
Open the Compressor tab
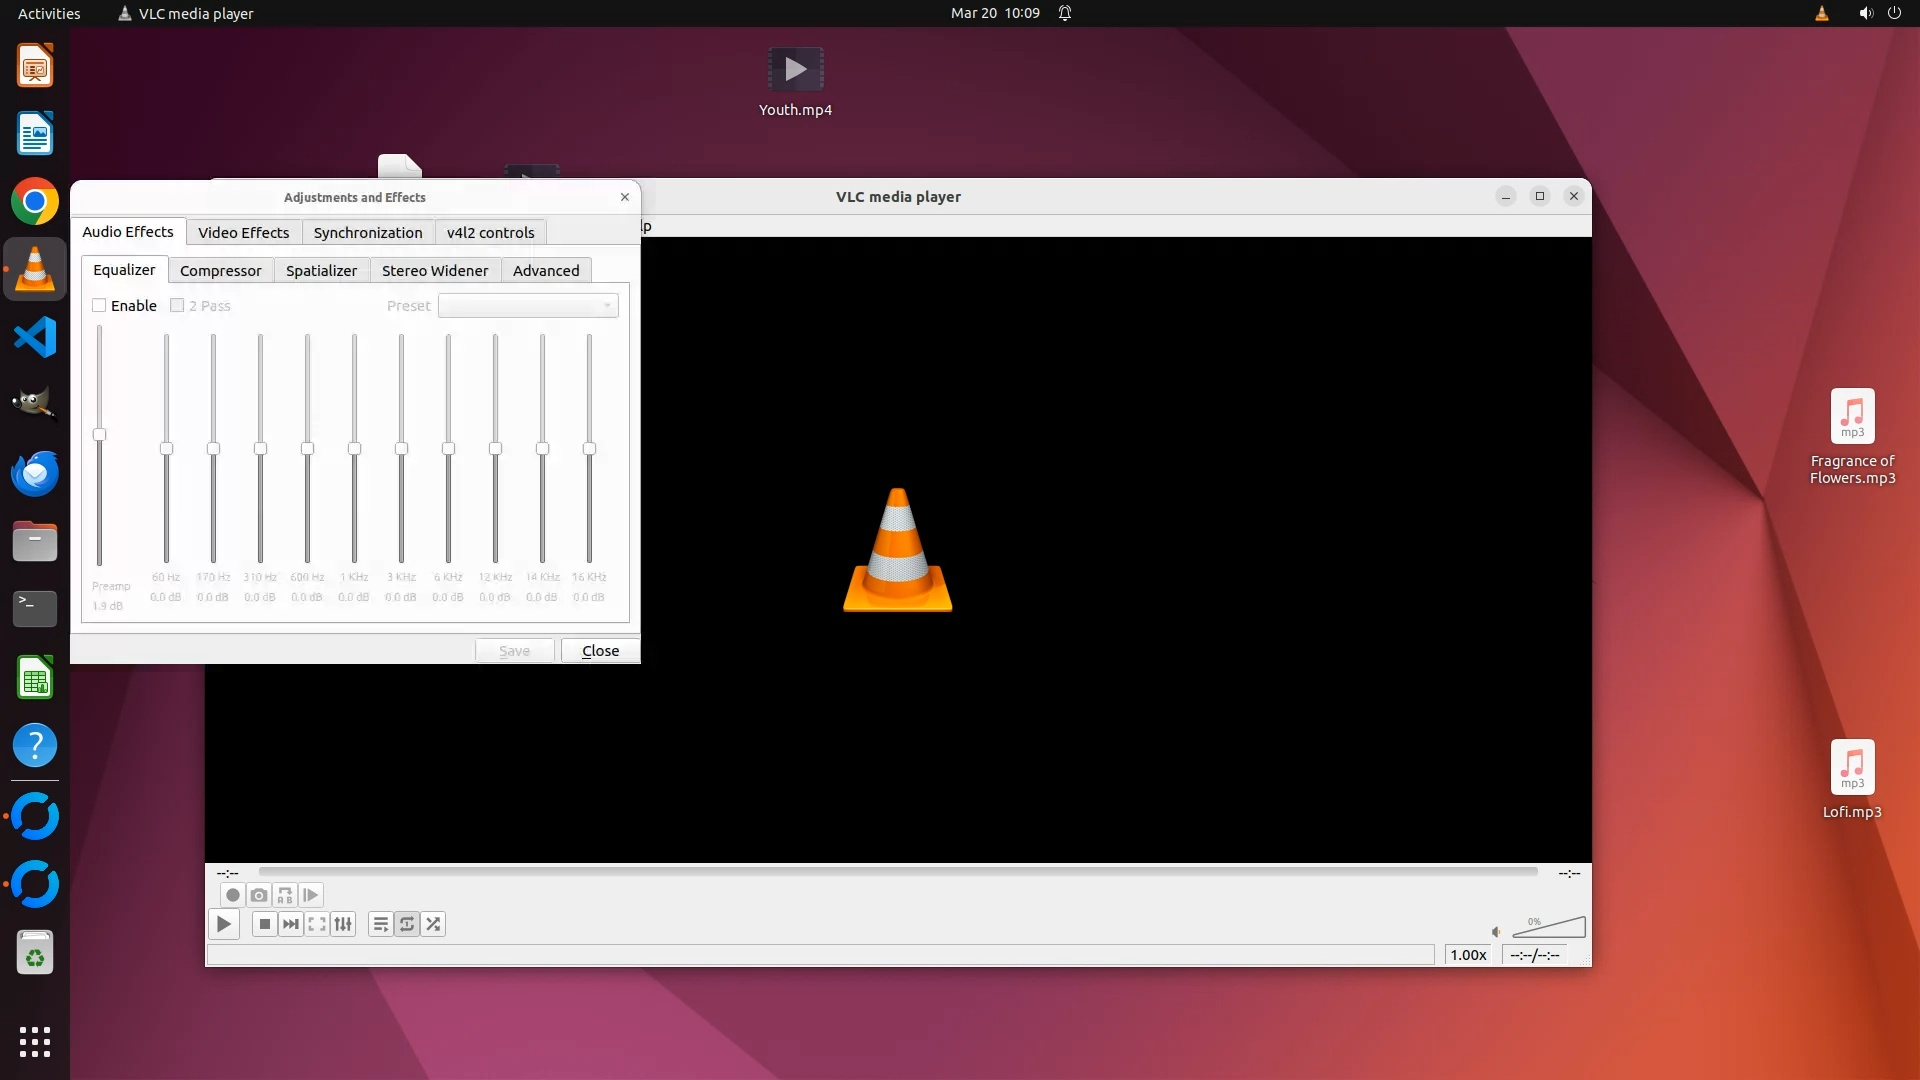click(220, 271)
